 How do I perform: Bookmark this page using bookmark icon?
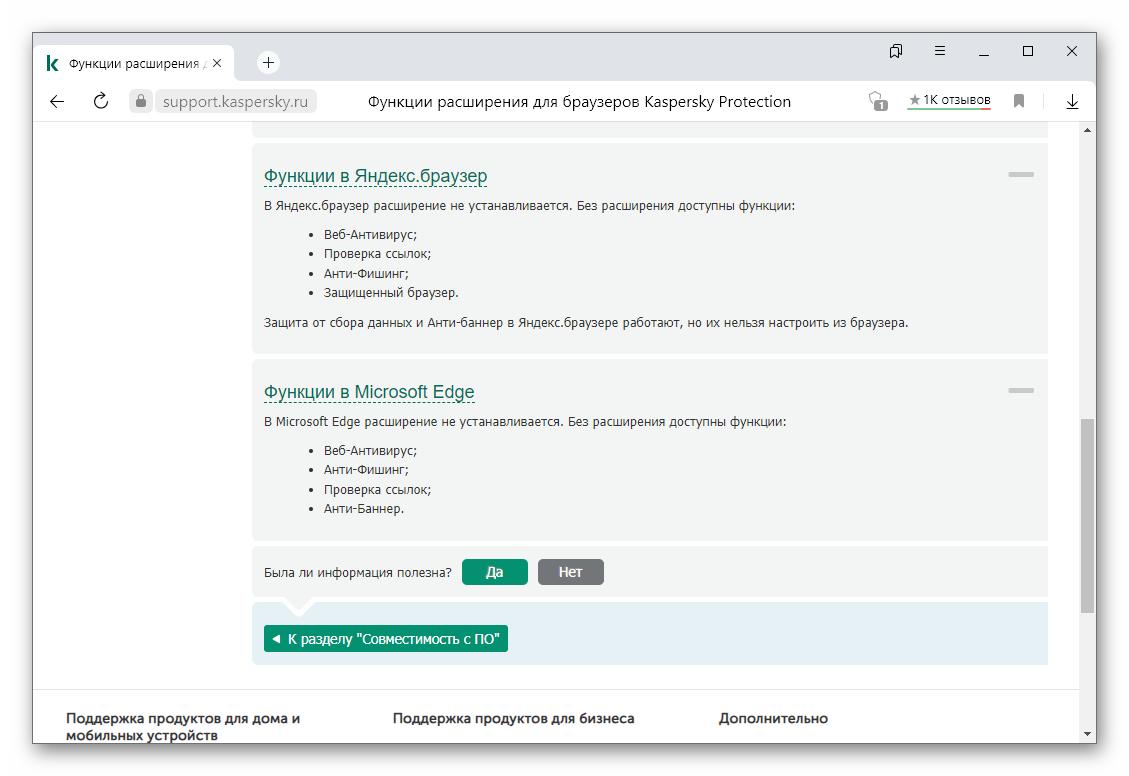1018,101
